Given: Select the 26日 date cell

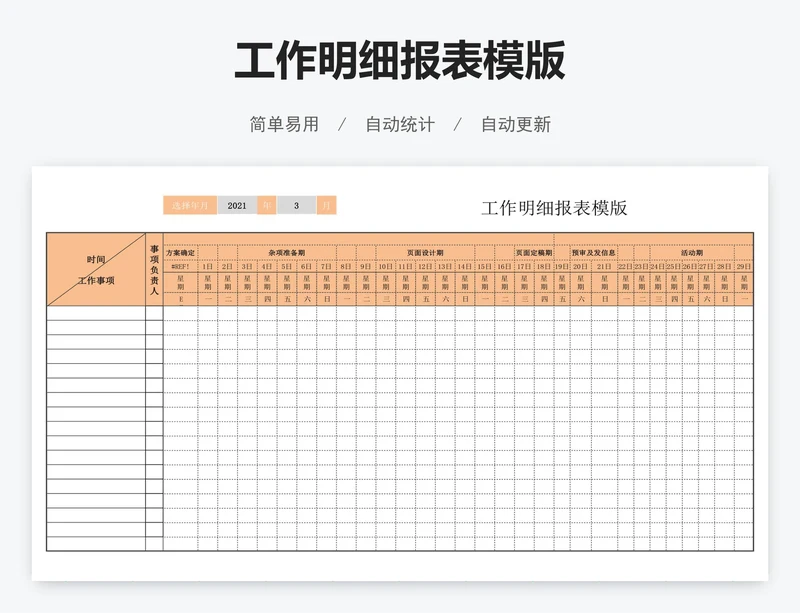Looking at the screenshot, I should tap(690, 266).
